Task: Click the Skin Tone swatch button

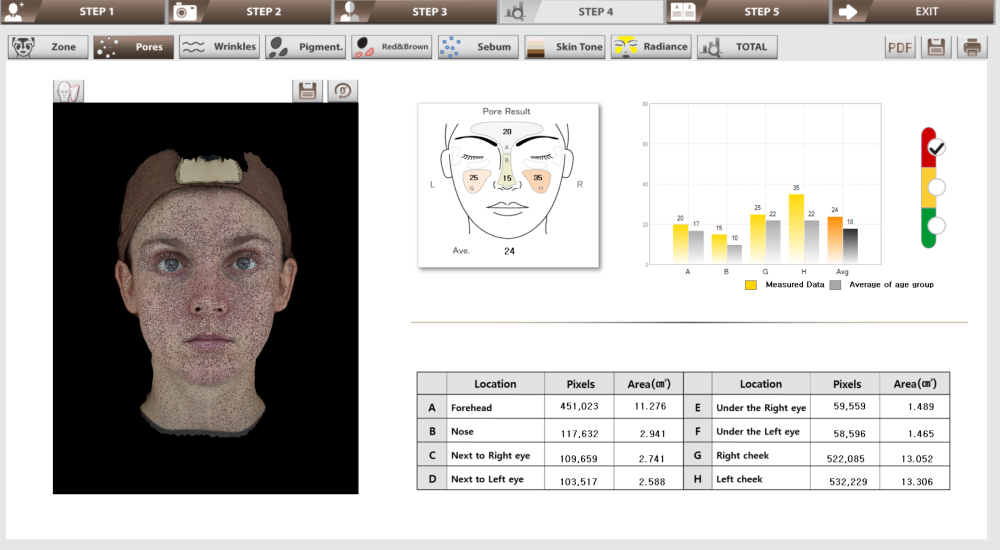Action: pyautogui.click(x=565, y=47)
